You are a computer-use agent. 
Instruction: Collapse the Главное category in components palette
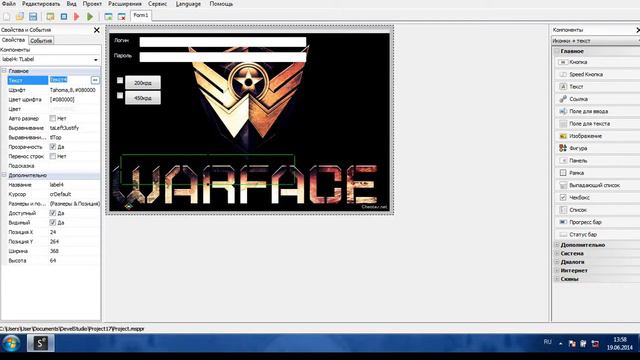pyautogui.click(x=557, y=51)
